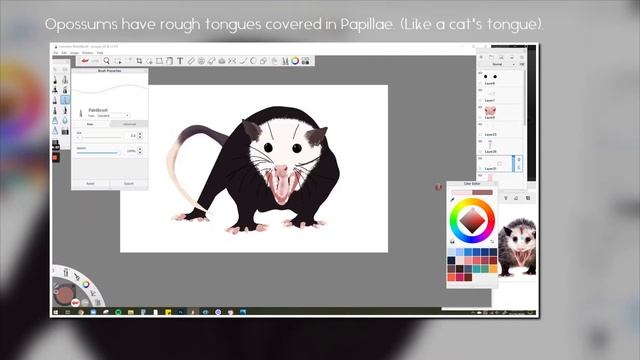
Task: Click the color wheel icon in the corner lagoon
Action: point(86,284)
